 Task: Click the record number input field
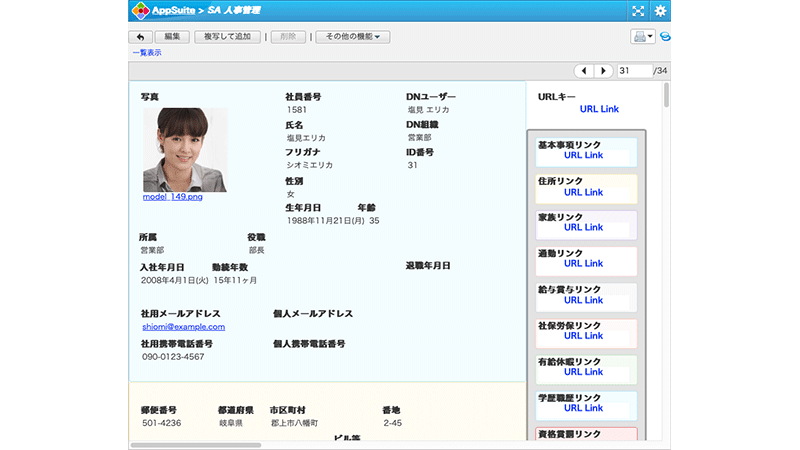pos(634,71)
